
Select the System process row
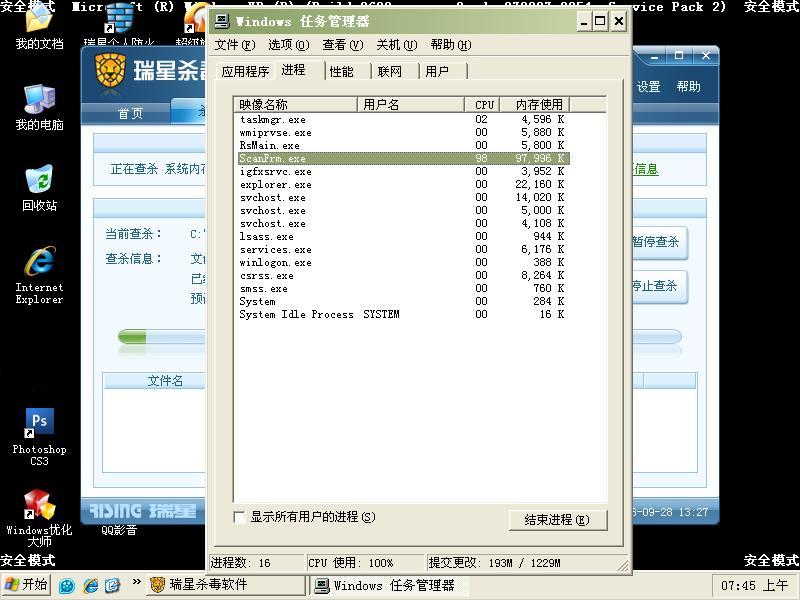[x=403, y=302]
